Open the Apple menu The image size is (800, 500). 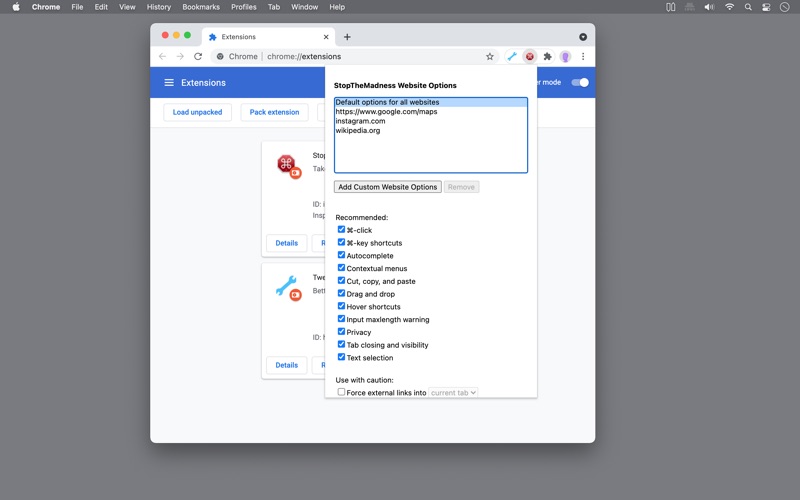(16, 7)
